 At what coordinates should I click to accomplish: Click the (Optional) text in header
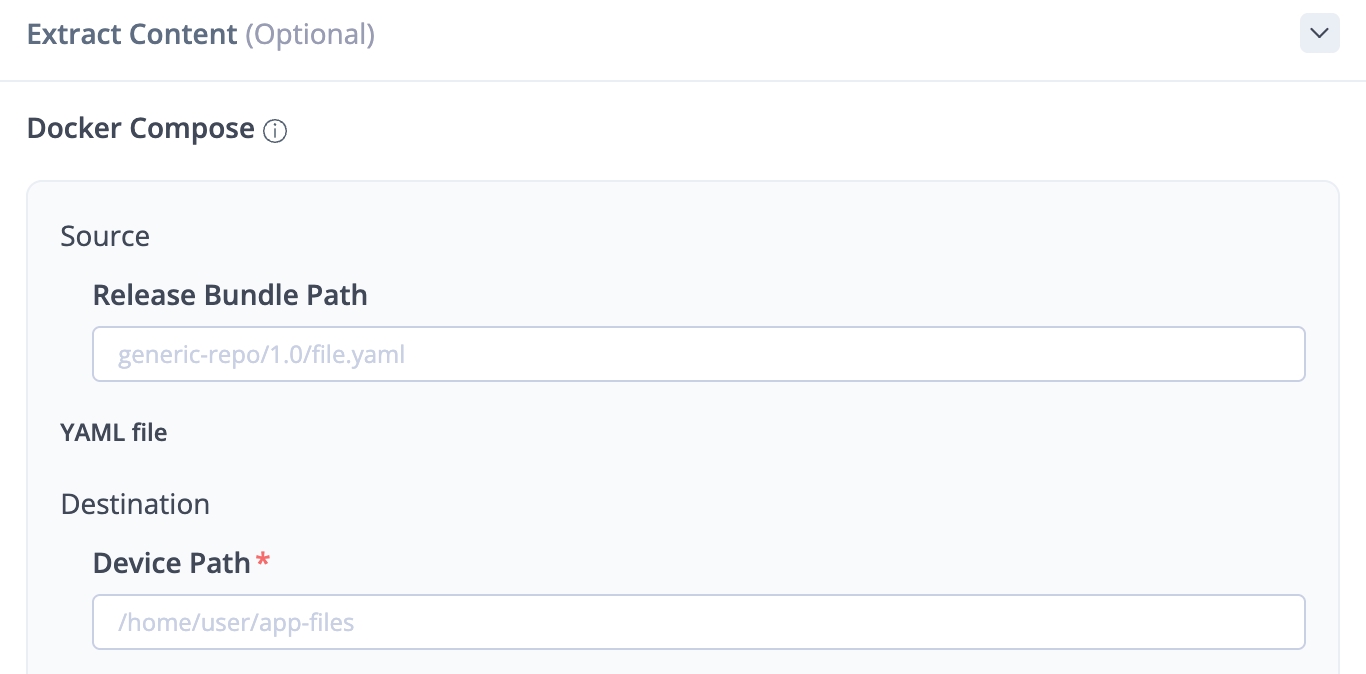coord(310,34)
